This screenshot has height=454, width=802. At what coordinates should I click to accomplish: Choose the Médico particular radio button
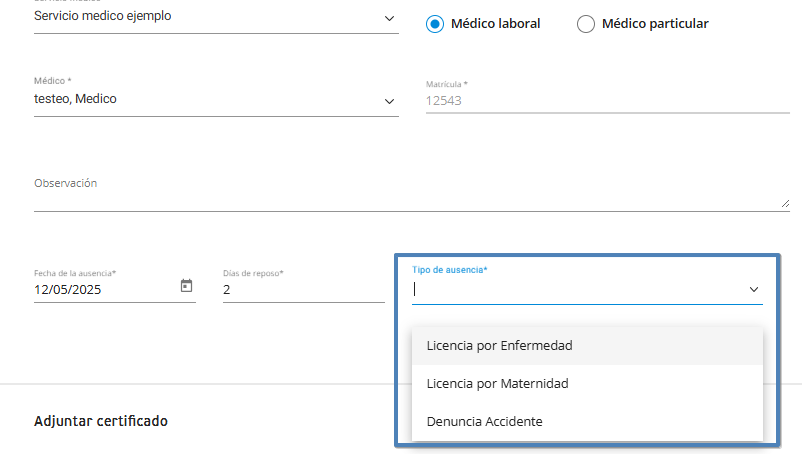point(586,23)
